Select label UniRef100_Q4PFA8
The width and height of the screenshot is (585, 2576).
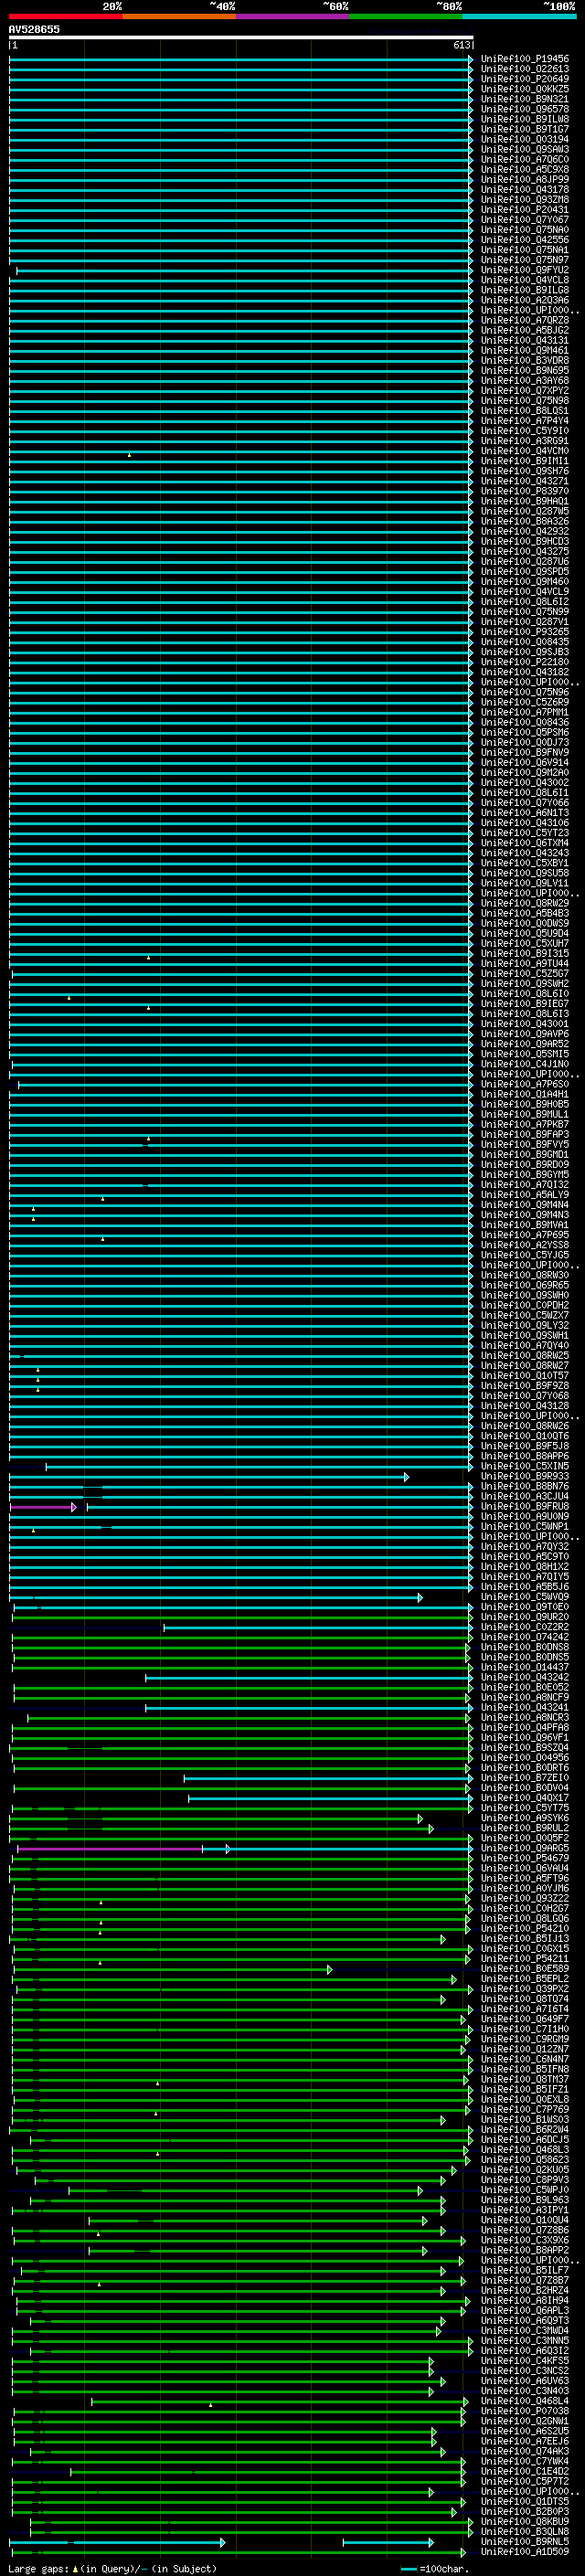coord(524,1727)
